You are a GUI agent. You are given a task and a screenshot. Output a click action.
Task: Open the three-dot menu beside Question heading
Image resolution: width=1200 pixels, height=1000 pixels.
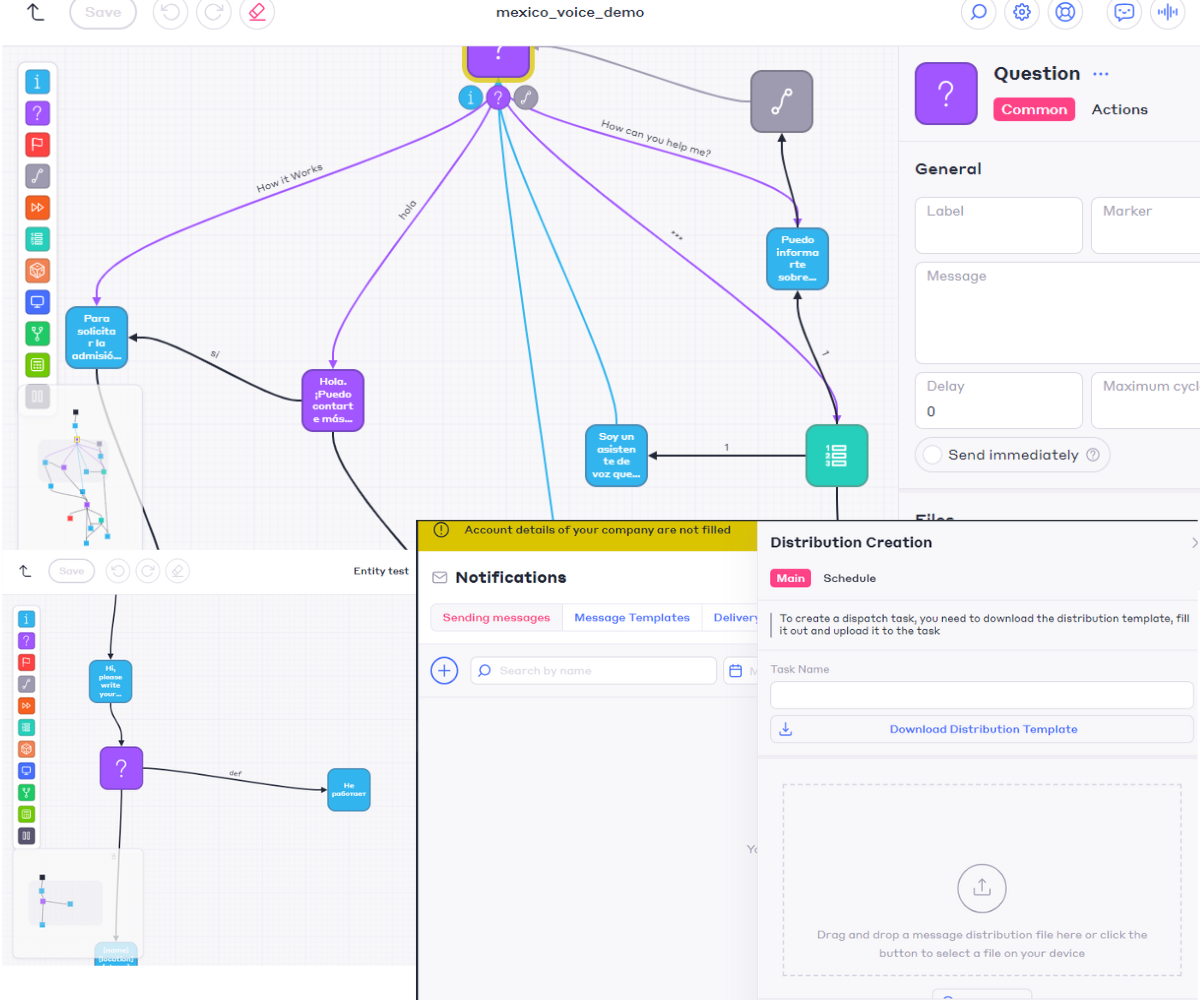1101,74
